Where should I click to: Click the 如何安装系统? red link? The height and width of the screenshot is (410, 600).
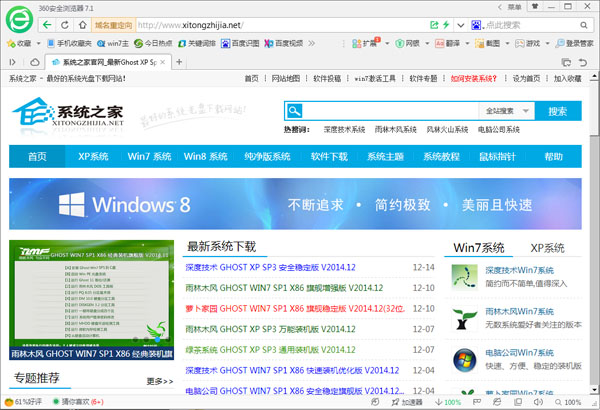(x=473, y=78)
